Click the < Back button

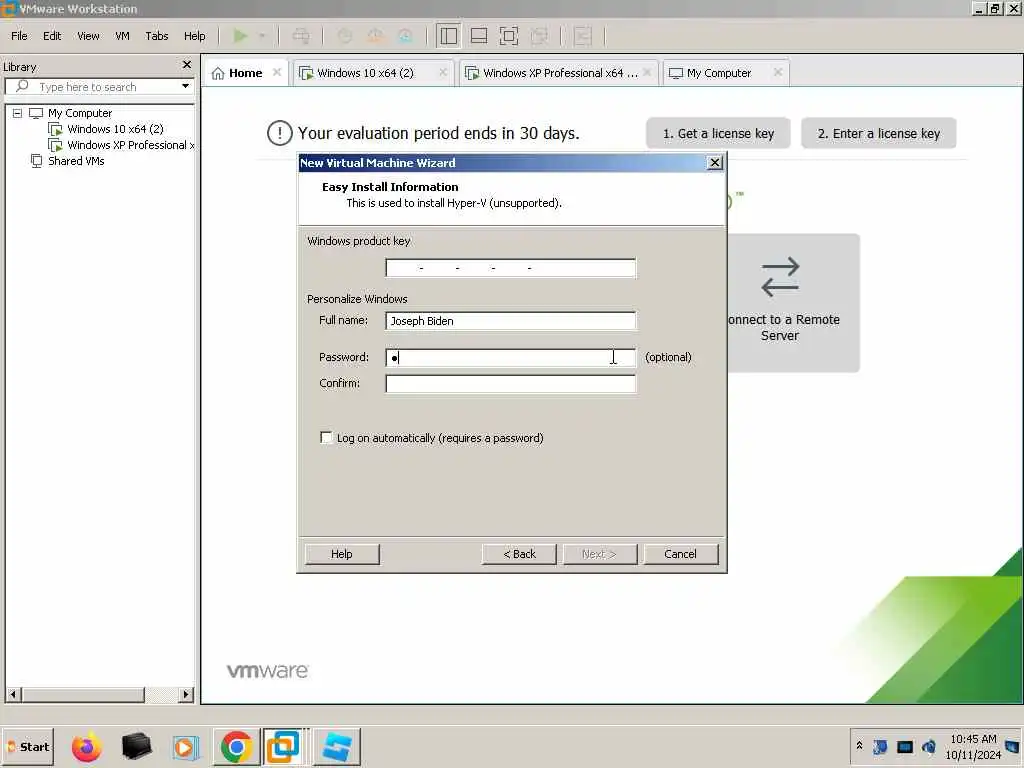coord(519,554)
